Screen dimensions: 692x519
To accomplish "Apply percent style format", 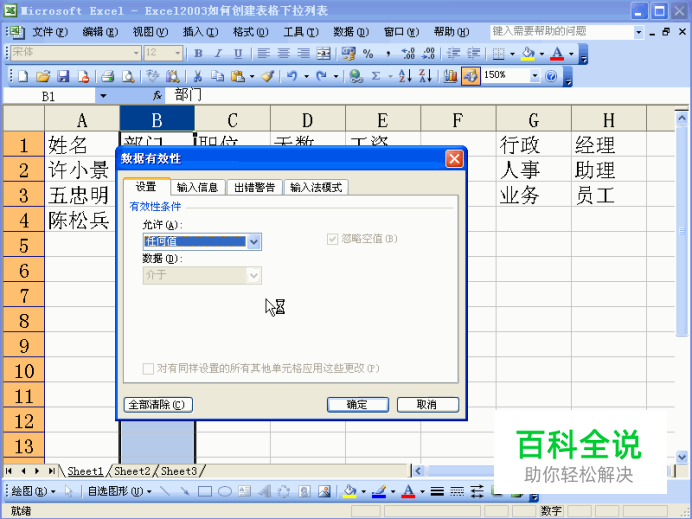I will point(368,53).
